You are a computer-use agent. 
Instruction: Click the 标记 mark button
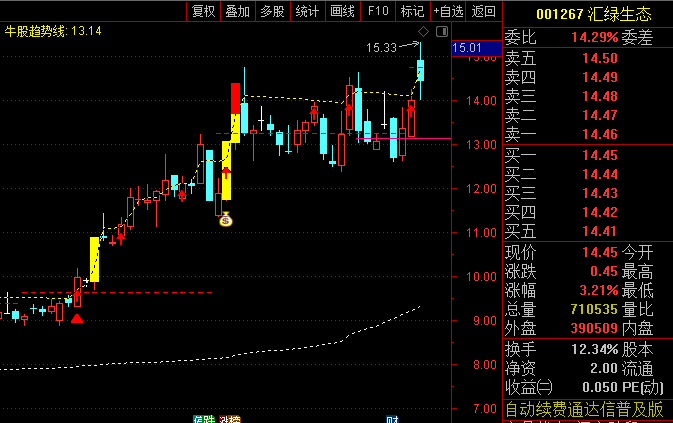pyautogui.click(x=412, y=11)
